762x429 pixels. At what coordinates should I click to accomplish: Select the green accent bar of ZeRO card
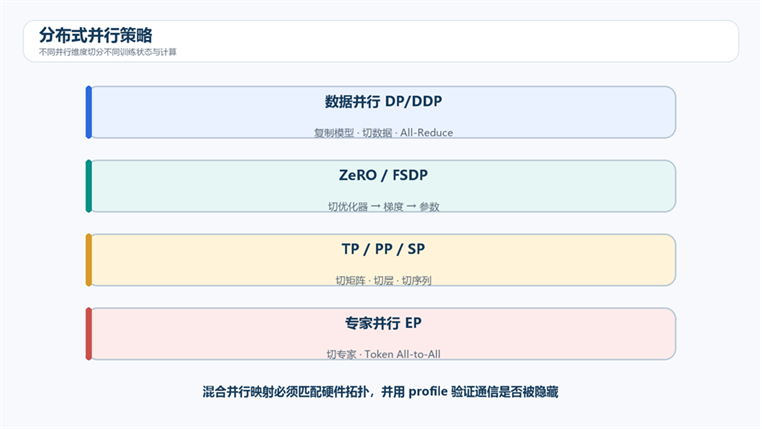click(88, 186)
